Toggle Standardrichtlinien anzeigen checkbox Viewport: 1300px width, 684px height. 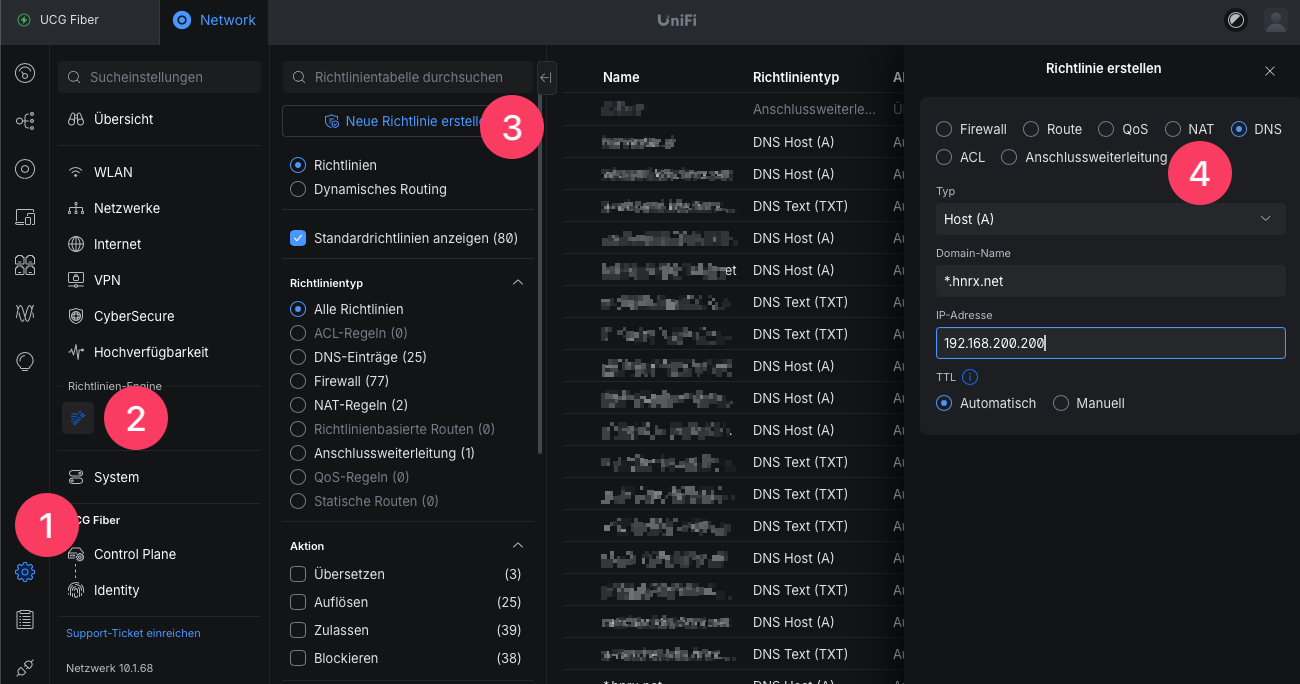(x=298, y=238)
